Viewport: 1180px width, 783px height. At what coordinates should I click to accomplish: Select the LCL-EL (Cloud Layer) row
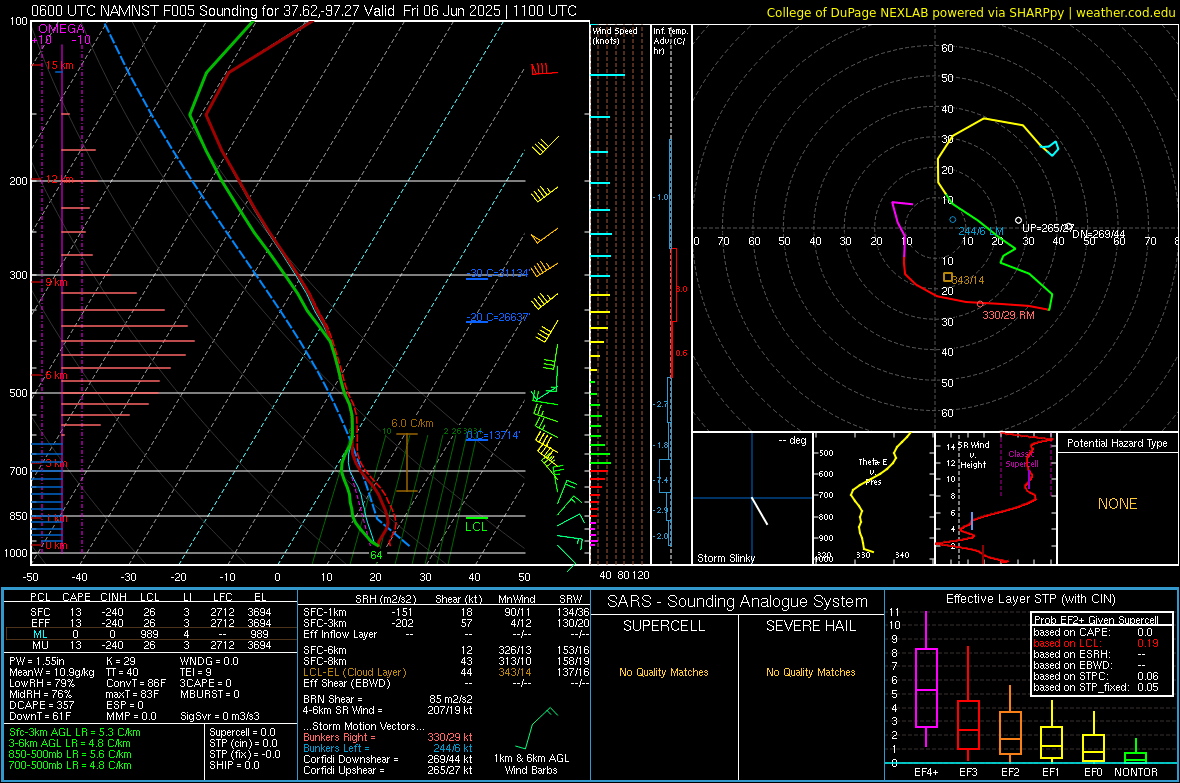click(x=444, y=672)
